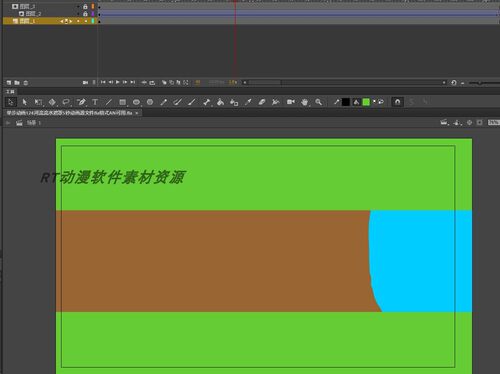Select the Bone tool
The height and width of the screenshot is (374, 500).
(206, 102)
